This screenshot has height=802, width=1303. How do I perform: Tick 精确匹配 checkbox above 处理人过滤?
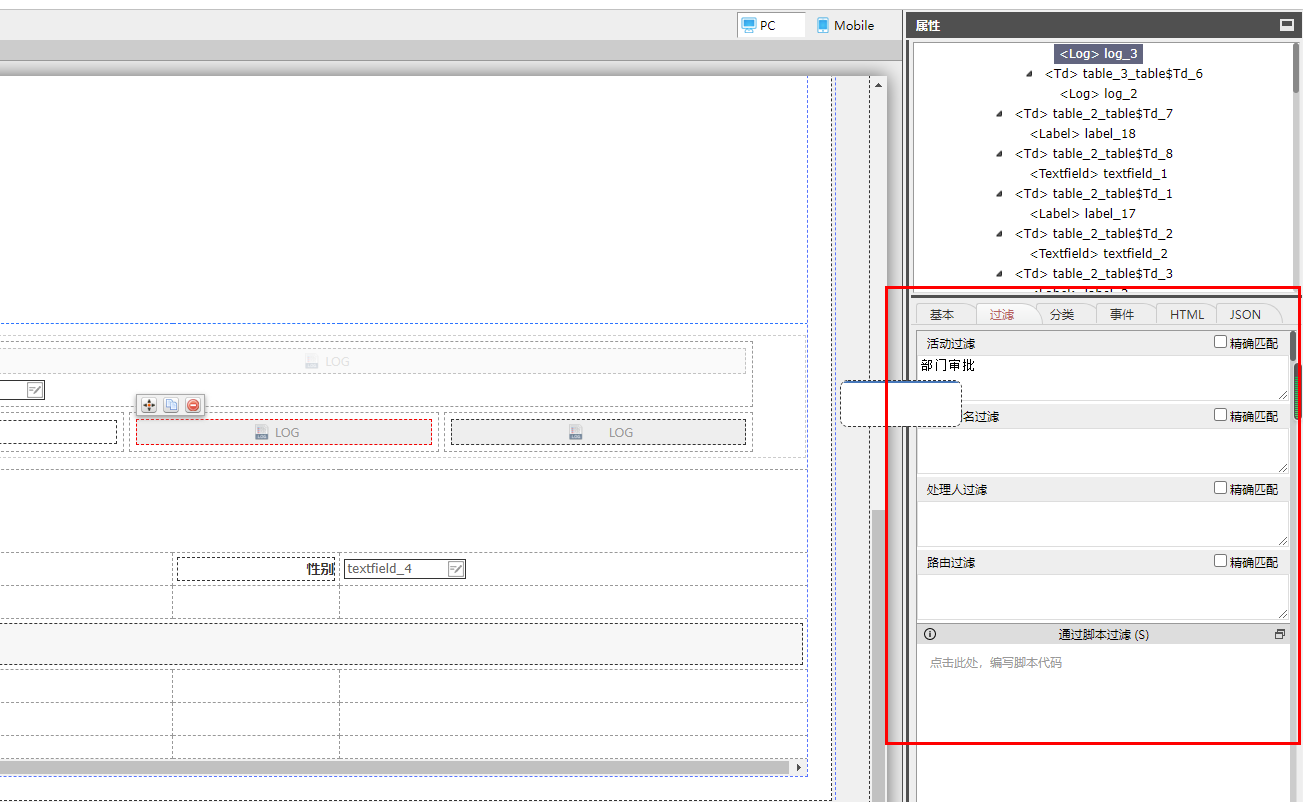(1220, 415)
